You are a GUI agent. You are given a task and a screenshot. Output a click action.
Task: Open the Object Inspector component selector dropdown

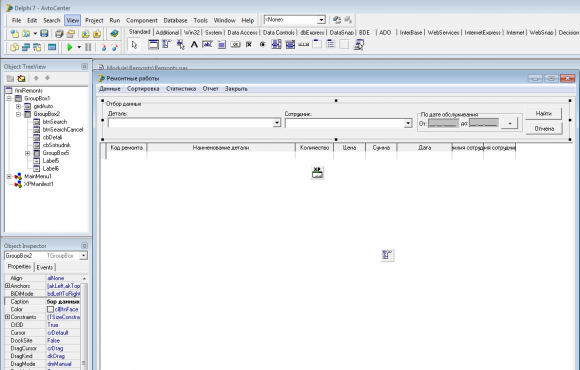click(x=84, y=256)
